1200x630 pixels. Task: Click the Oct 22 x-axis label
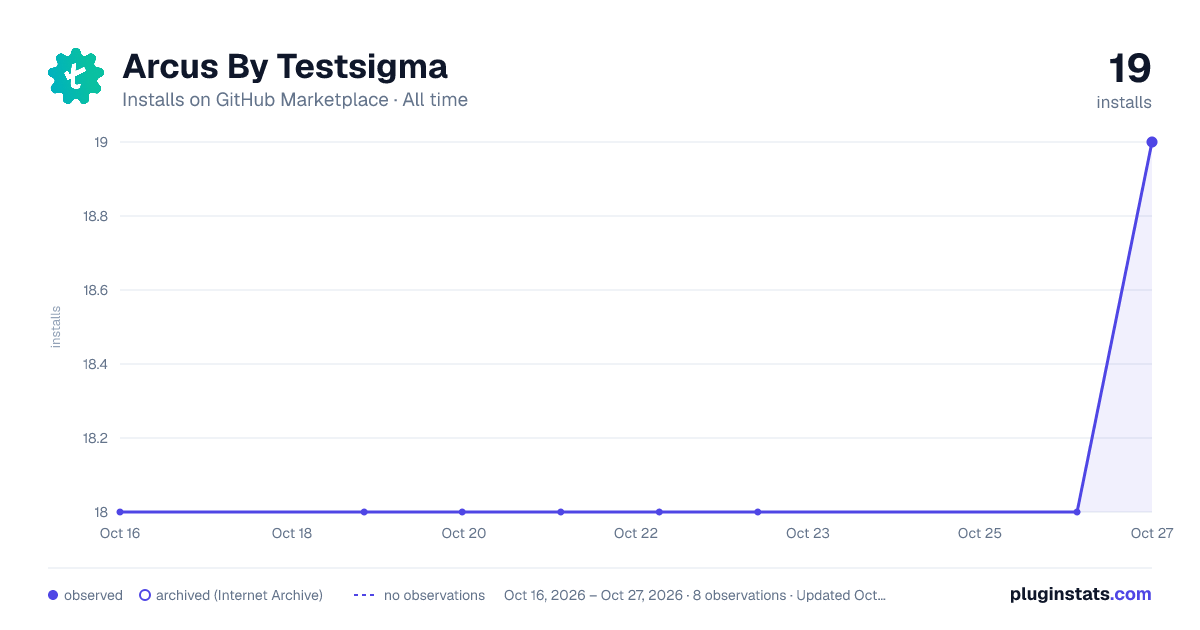coord(636,533)
